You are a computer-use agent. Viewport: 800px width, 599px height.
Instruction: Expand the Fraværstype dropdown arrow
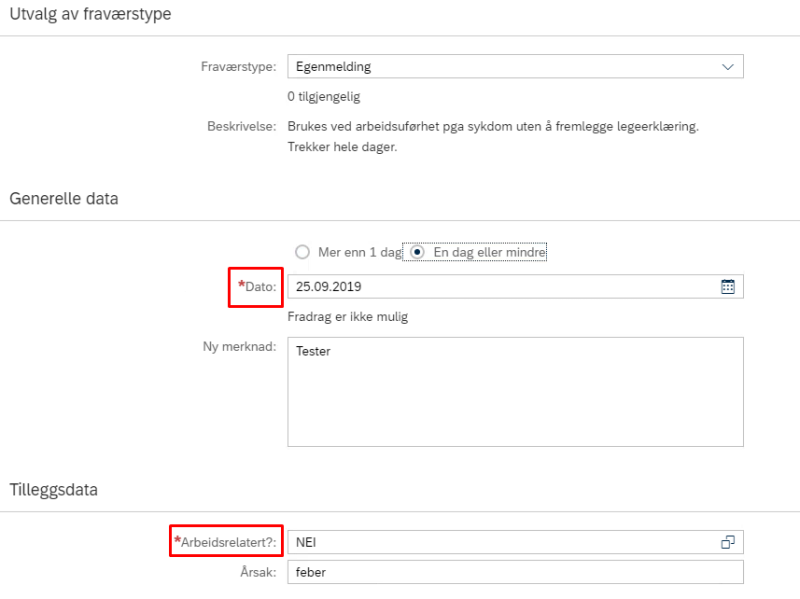[728, 67]
